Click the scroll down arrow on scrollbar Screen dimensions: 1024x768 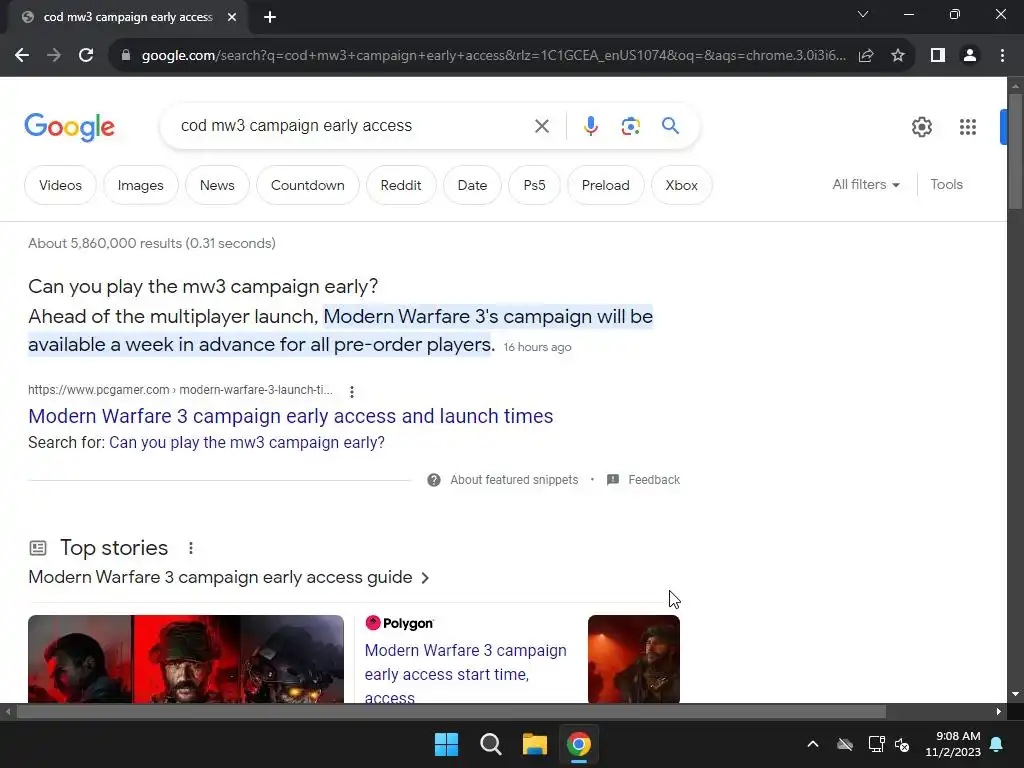(x=1015, y=694)
